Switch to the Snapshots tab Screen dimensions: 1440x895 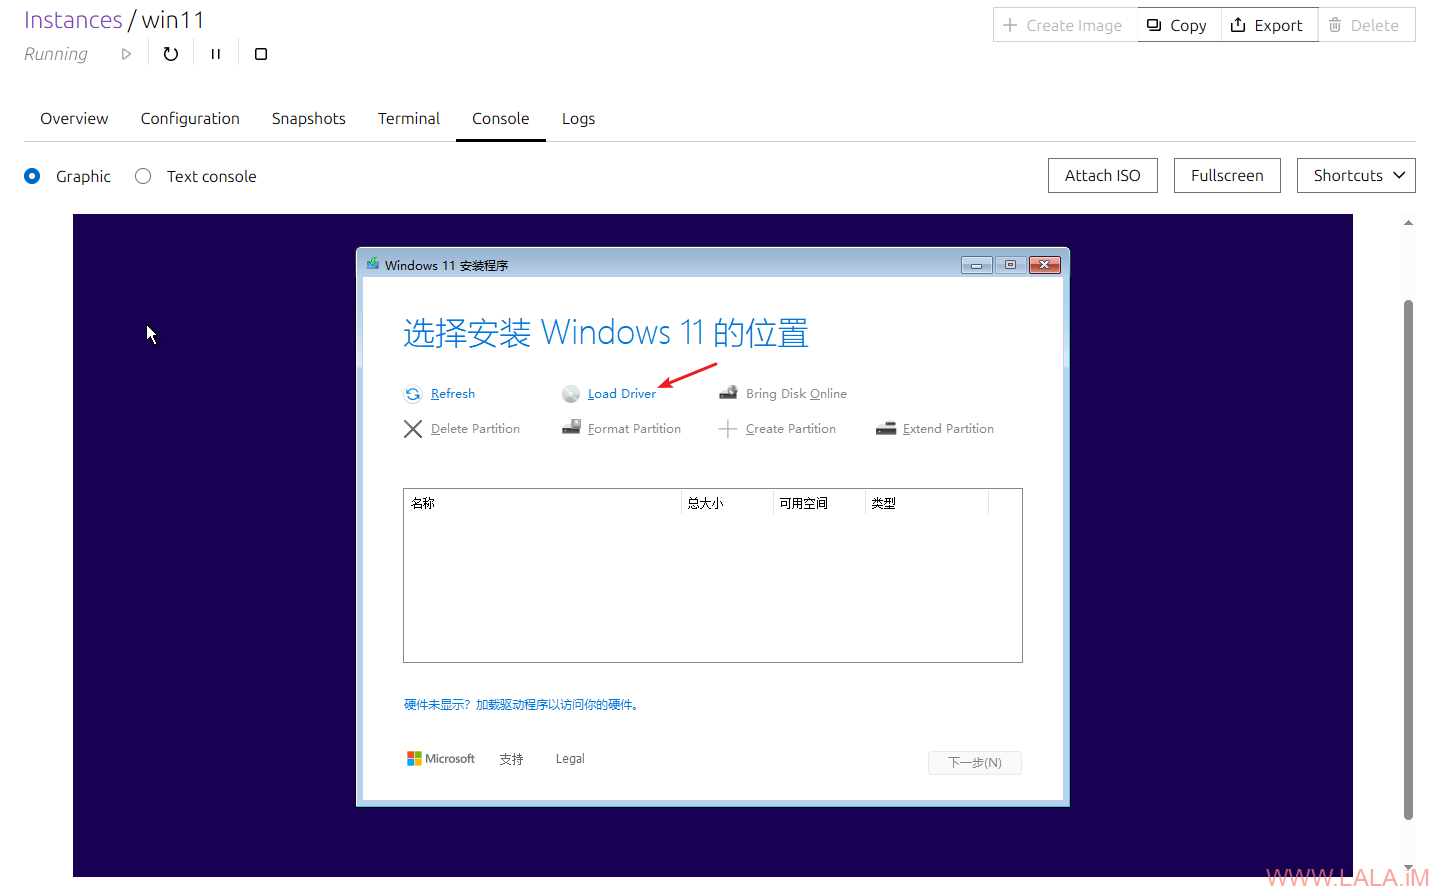(308, 118)
